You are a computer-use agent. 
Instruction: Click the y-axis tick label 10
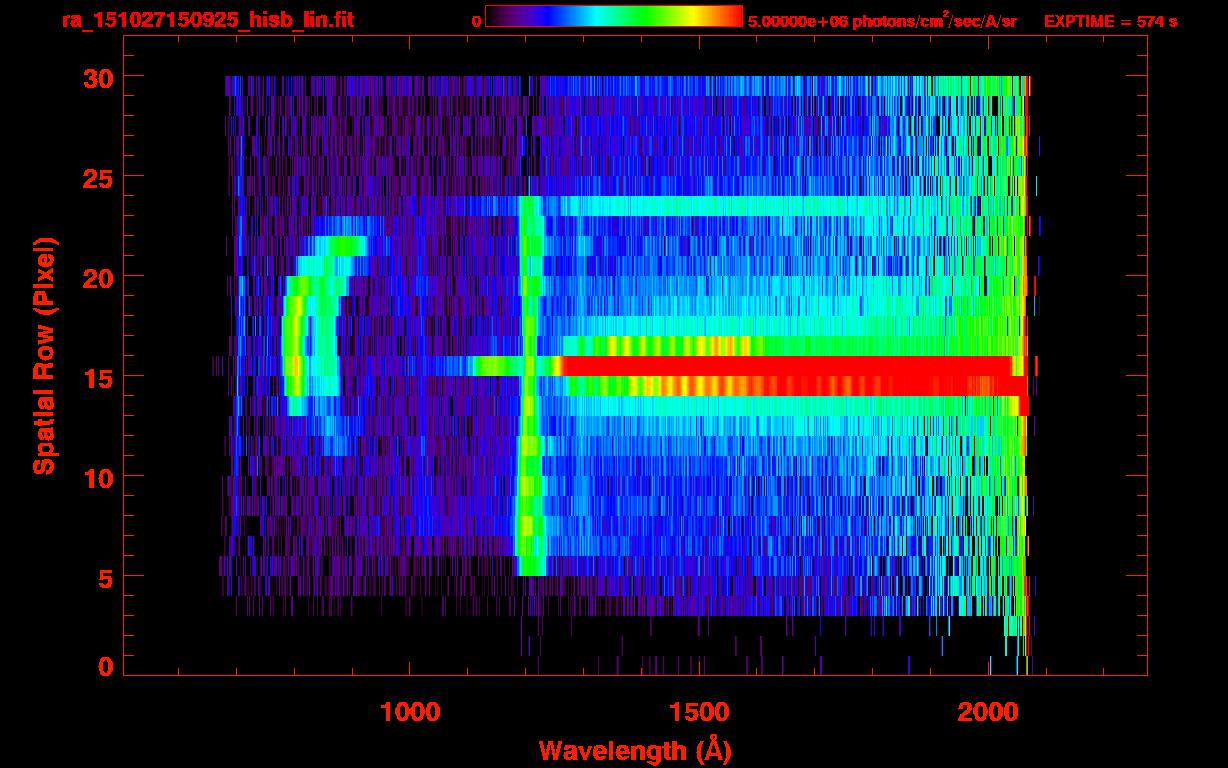tap(96, 477)
